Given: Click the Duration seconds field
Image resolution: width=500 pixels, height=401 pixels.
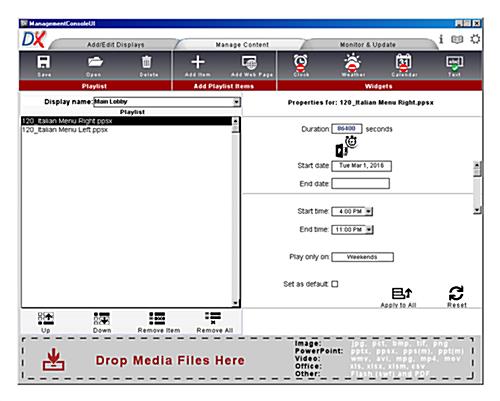Looking at the screenshot, I should point(347,129).
